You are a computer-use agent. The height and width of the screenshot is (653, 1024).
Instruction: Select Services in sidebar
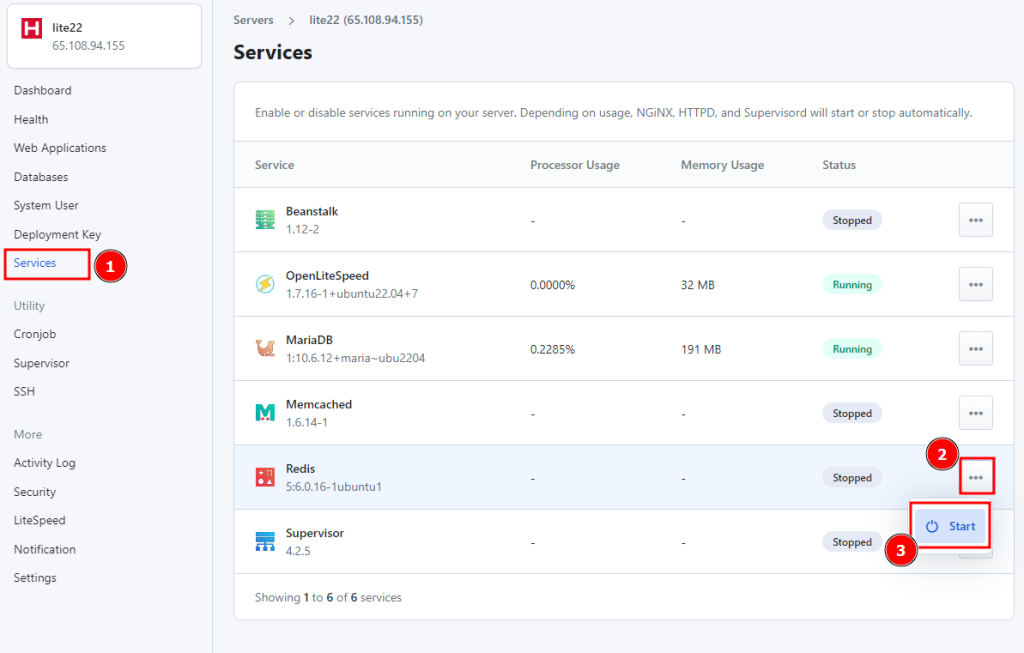pos(35,263)
